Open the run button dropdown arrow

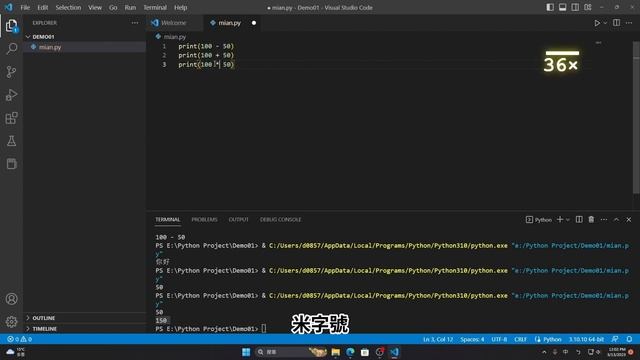[605, 23]
